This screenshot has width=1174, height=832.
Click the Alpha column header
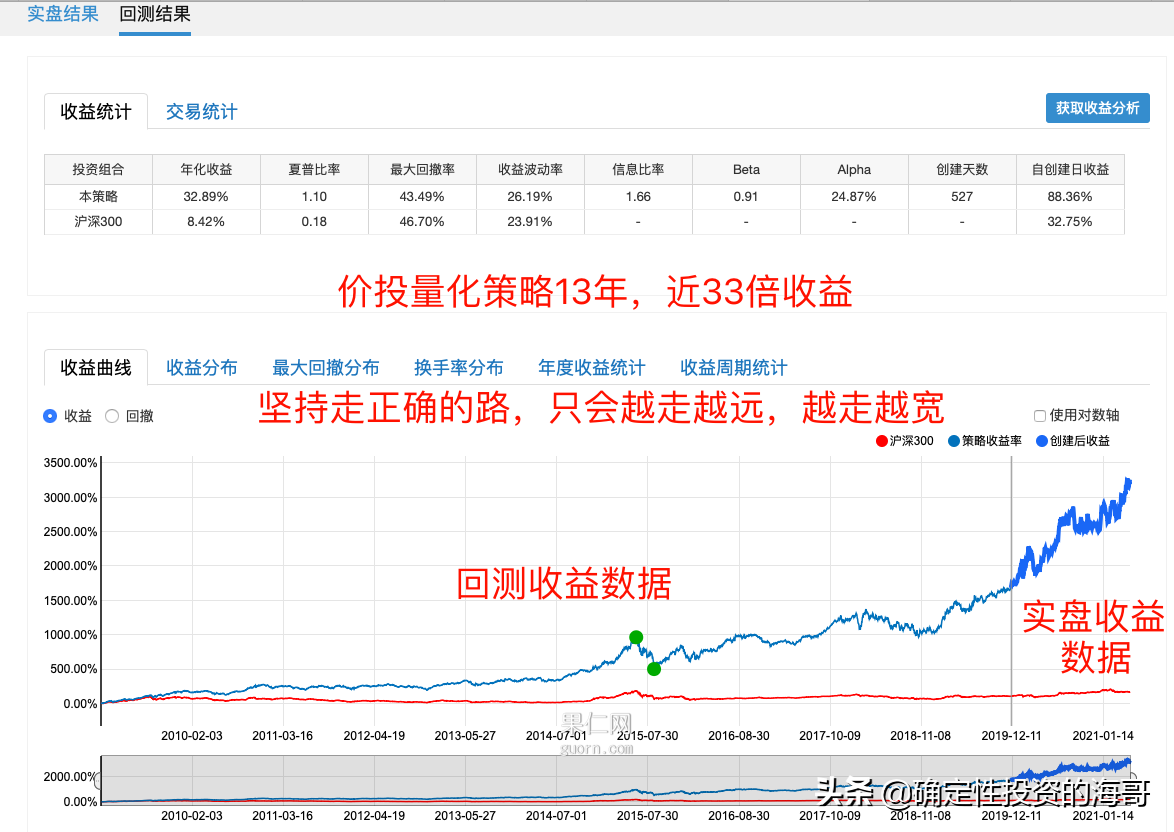tap(854, 169)
